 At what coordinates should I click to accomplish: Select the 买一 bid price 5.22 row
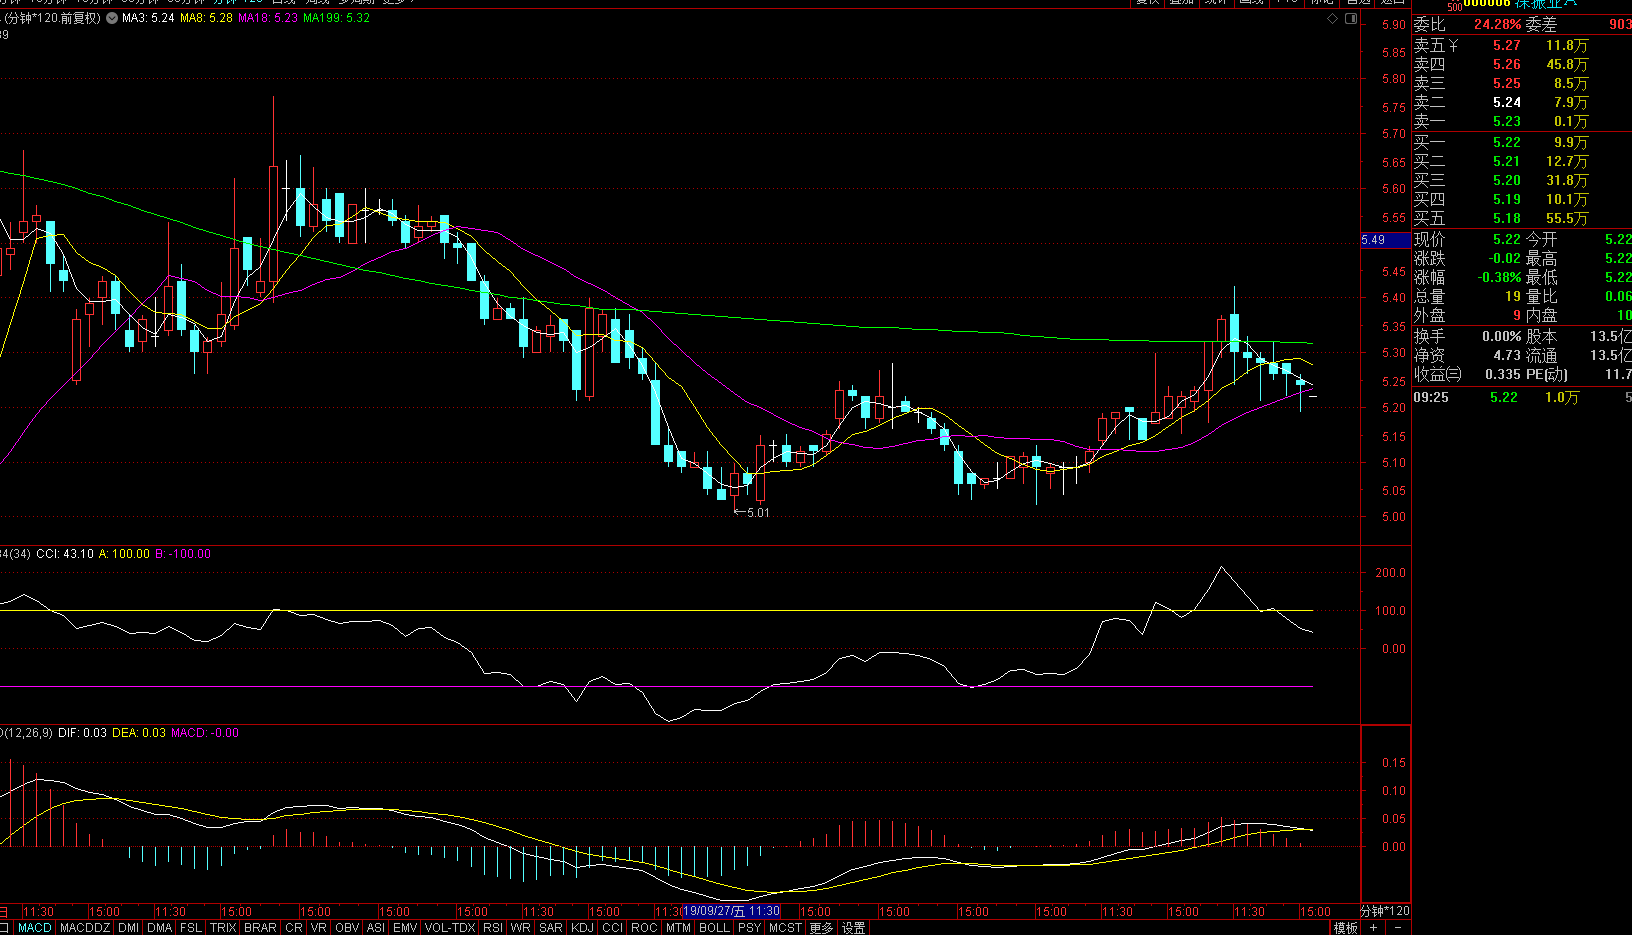pos(1521,142)
